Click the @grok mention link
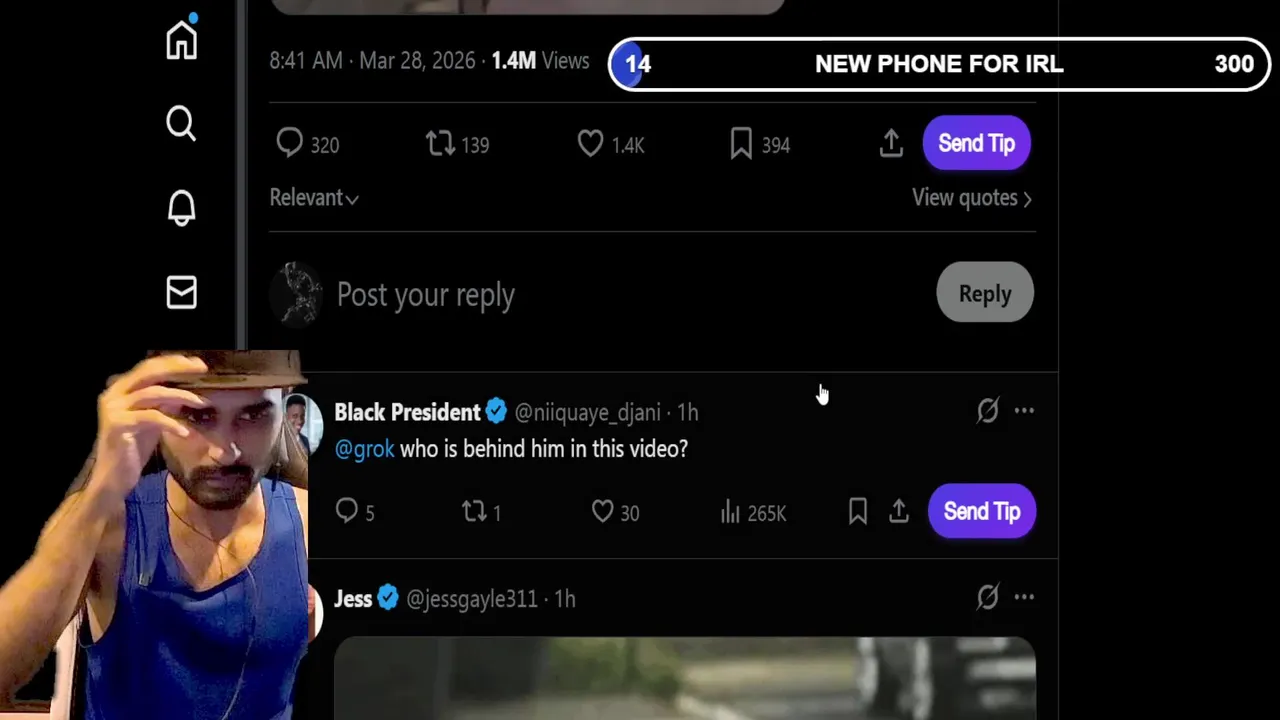 364,449
